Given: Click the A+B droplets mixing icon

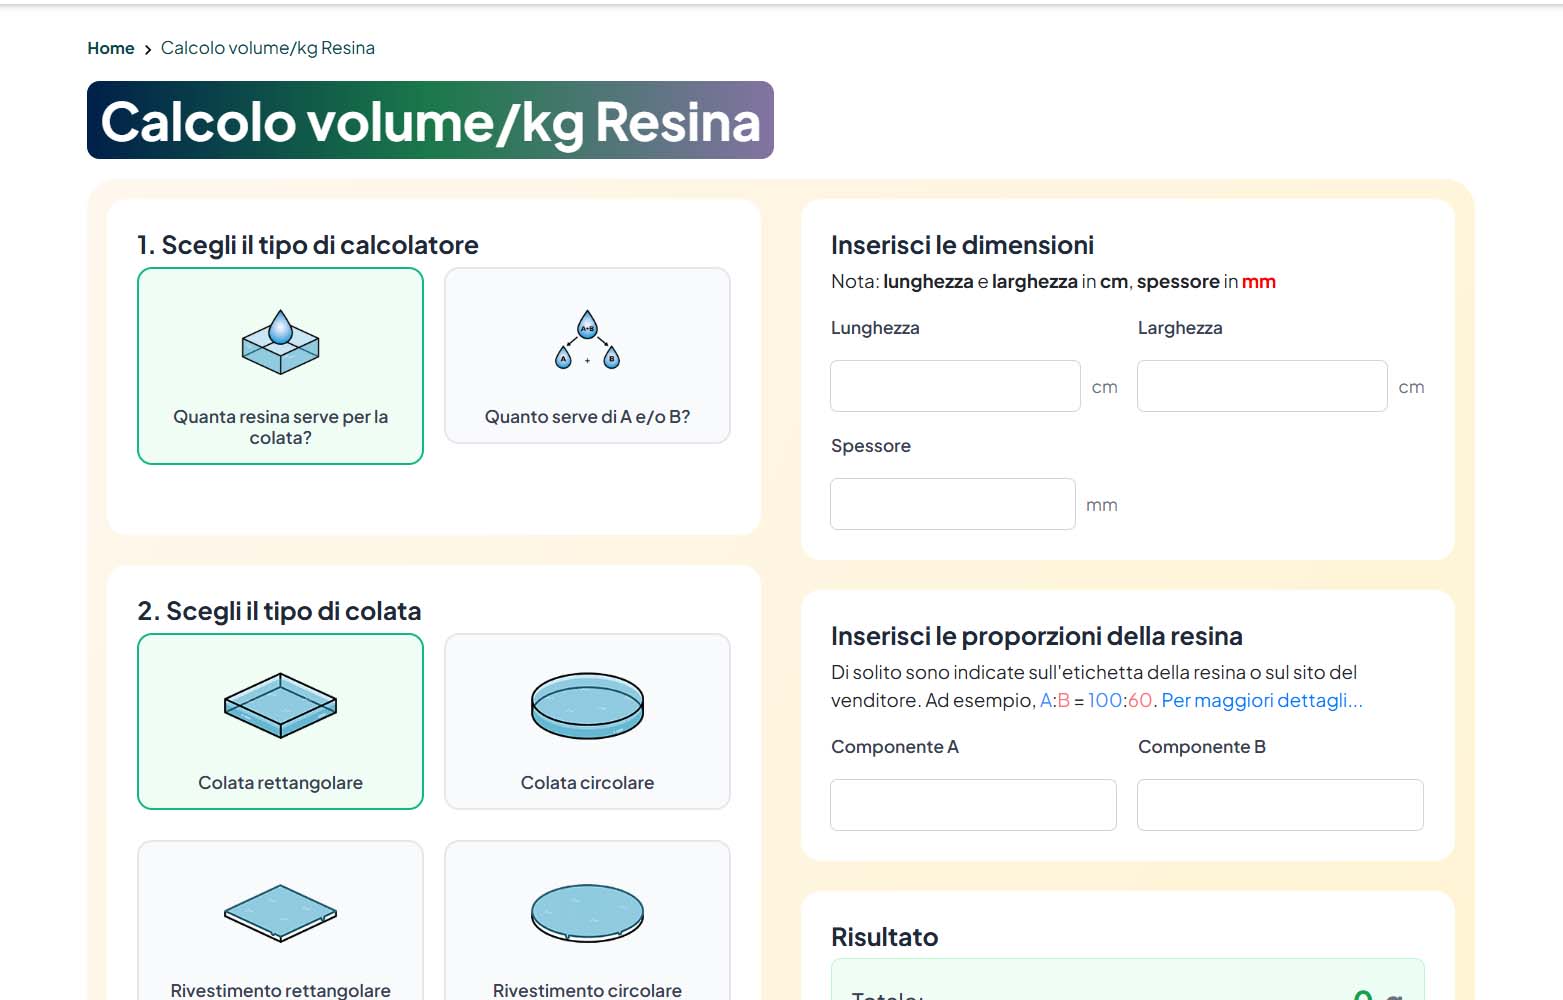Looking at the screenshot, I should tap(587, 340).
